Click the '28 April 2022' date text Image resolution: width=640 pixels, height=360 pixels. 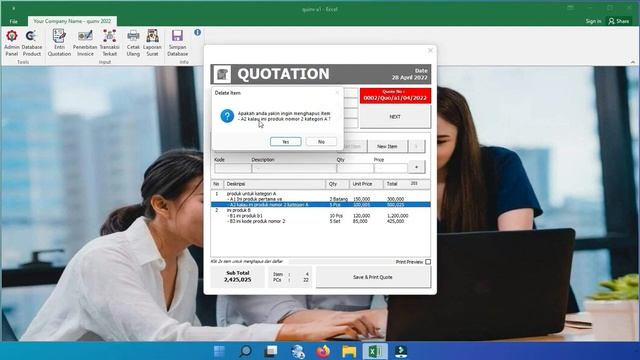pyautogui.click(x=410, y=77)
